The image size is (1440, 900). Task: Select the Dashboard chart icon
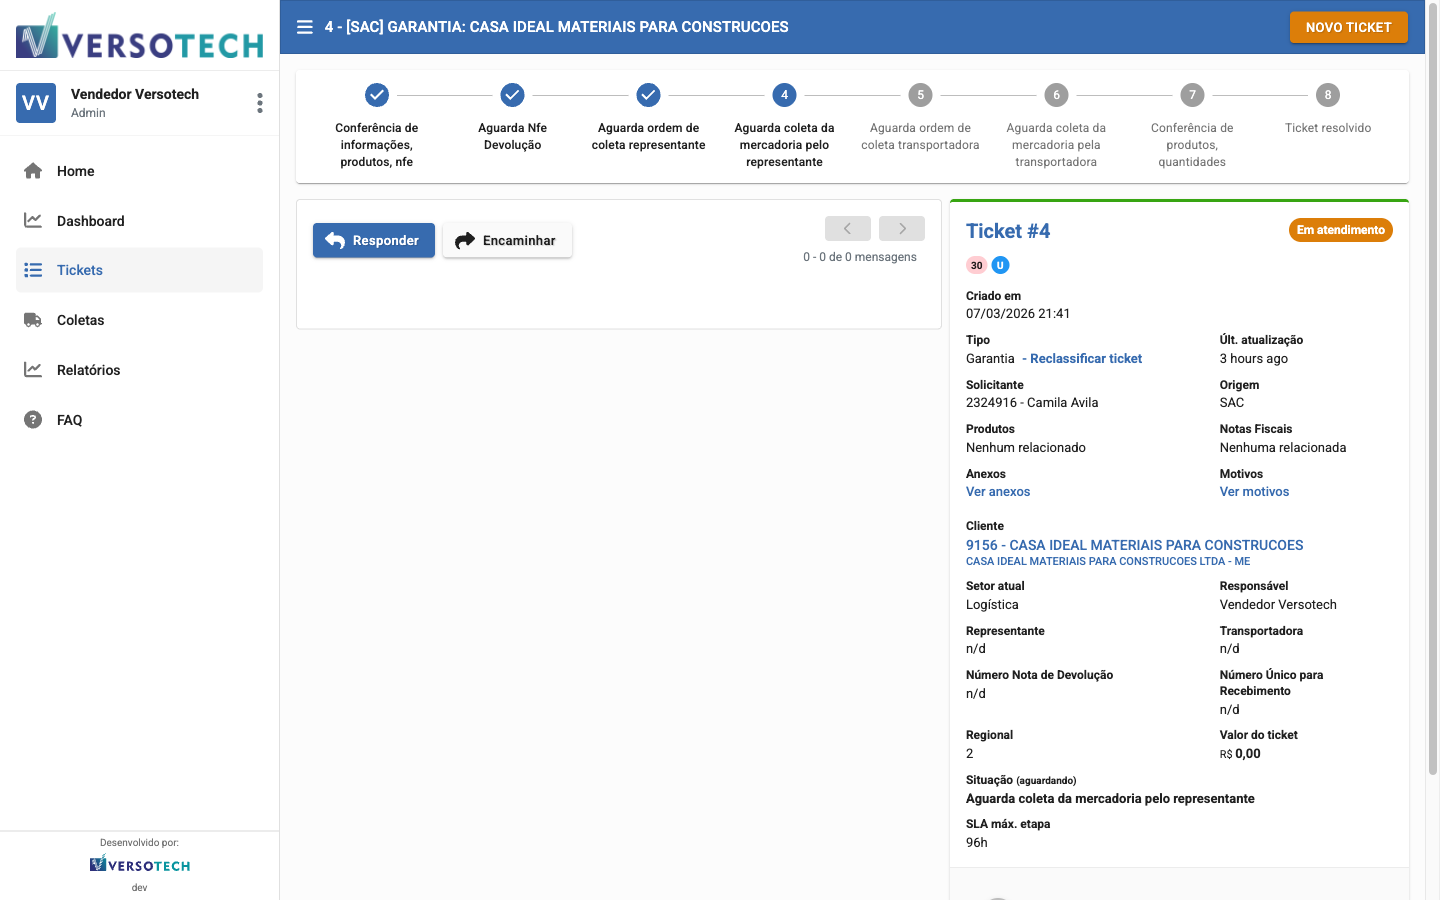pyautogui.click(x=33, y=220)
